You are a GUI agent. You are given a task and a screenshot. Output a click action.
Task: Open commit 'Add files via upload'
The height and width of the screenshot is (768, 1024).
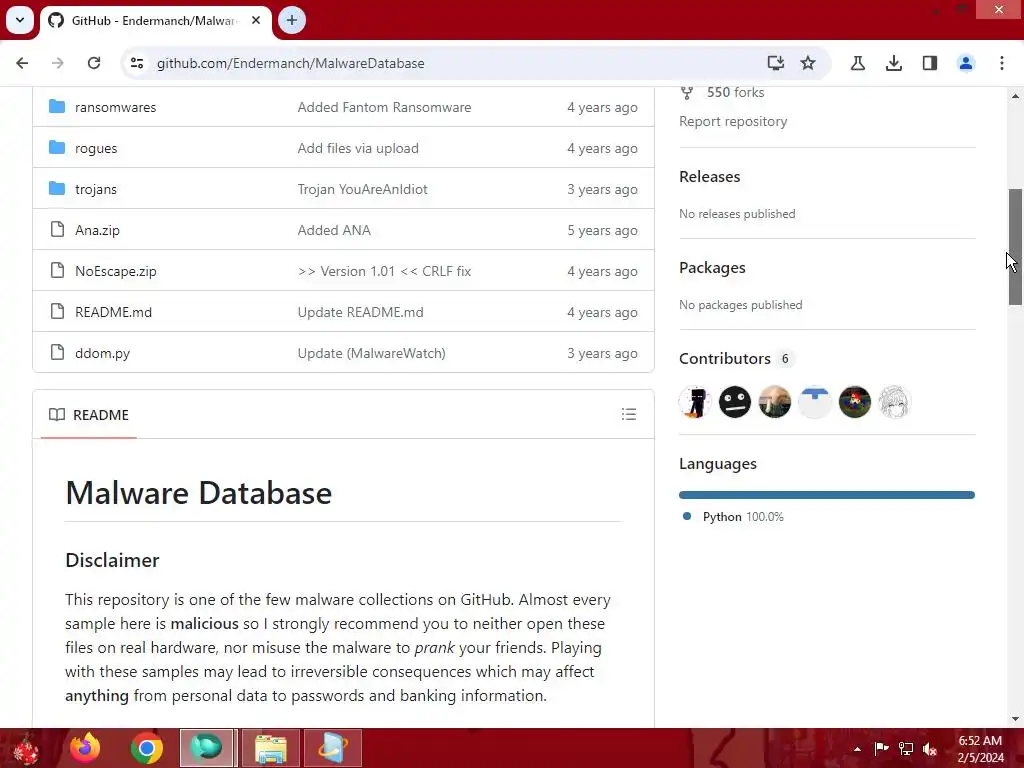point(358,148)
